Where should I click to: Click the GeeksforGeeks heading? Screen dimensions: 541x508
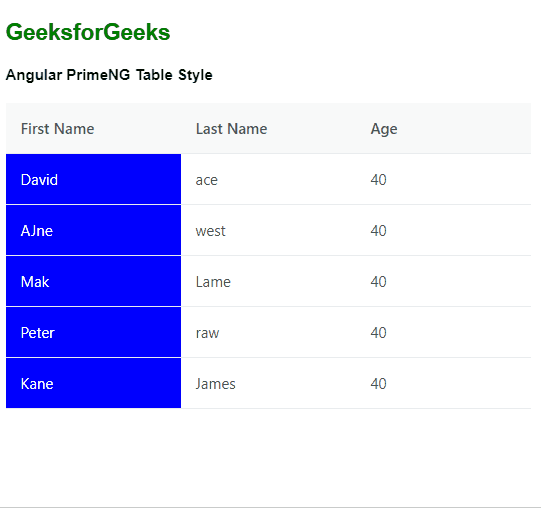[88, 32]
